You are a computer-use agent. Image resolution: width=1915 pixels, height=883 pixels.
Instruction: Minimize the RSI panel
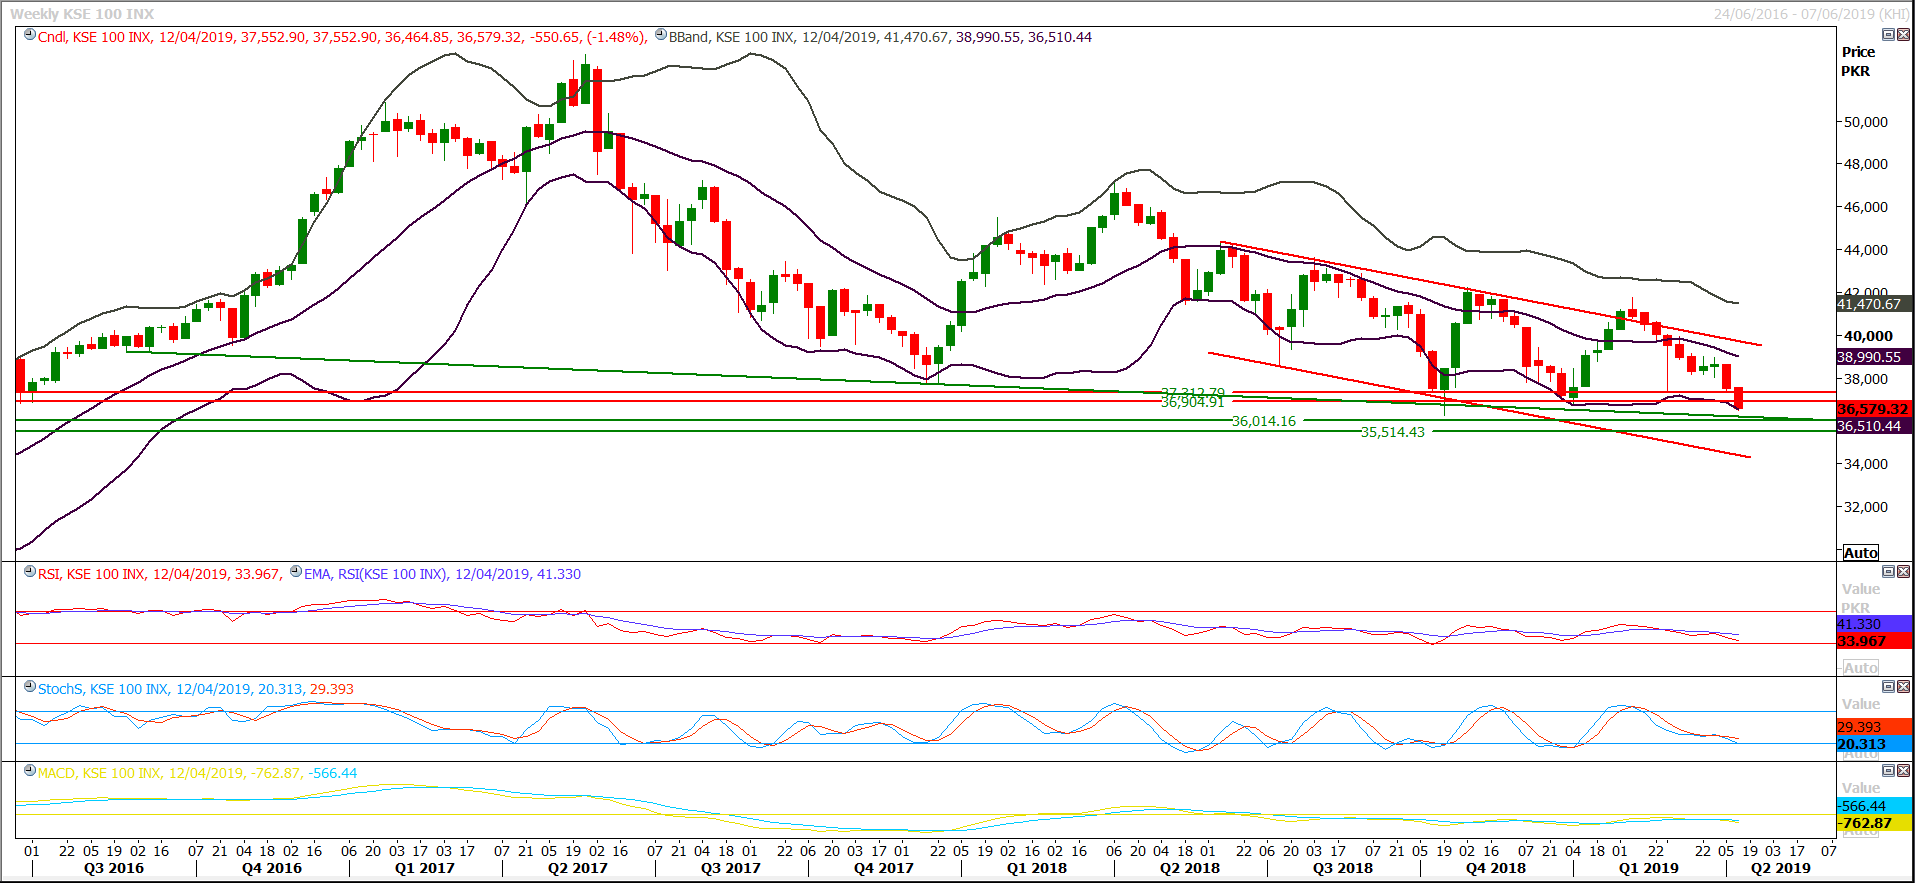point(1888,572)
